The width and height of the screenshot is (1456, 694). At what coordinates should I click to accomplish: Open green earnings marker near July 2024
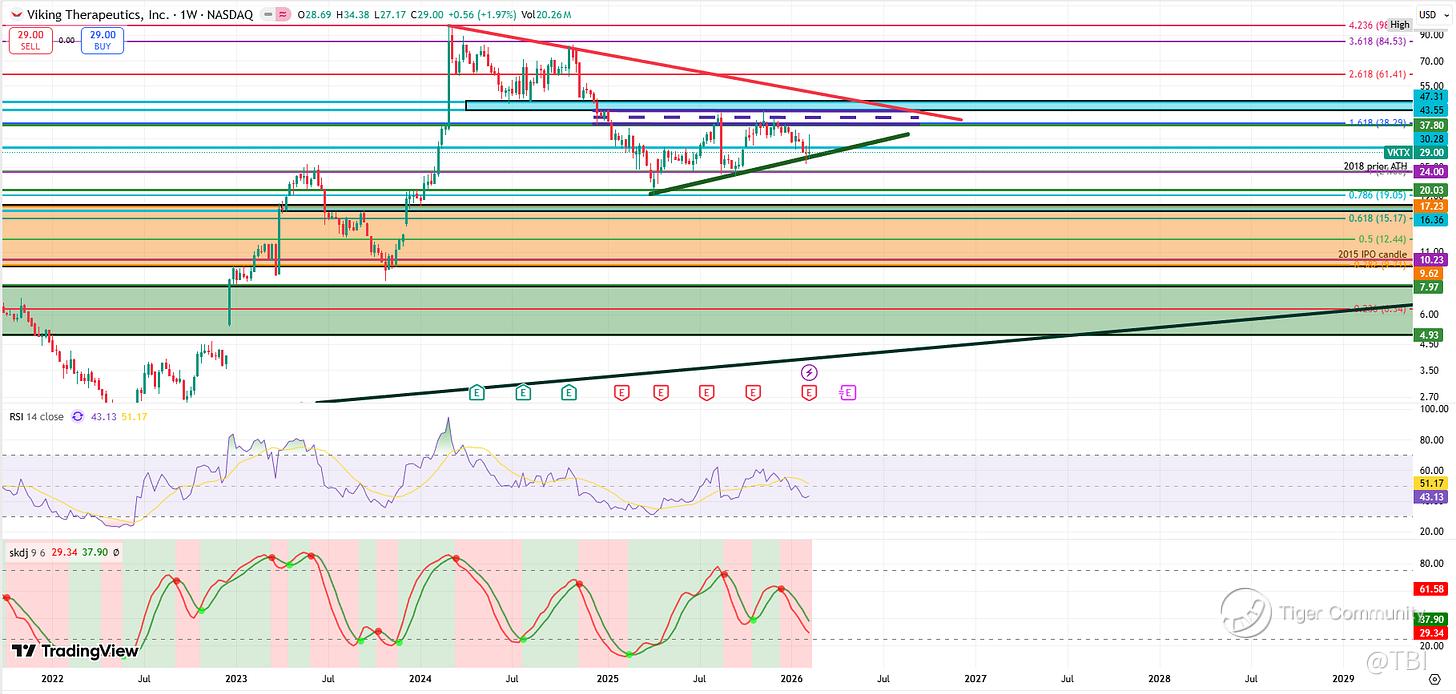(x=523, y=393)
